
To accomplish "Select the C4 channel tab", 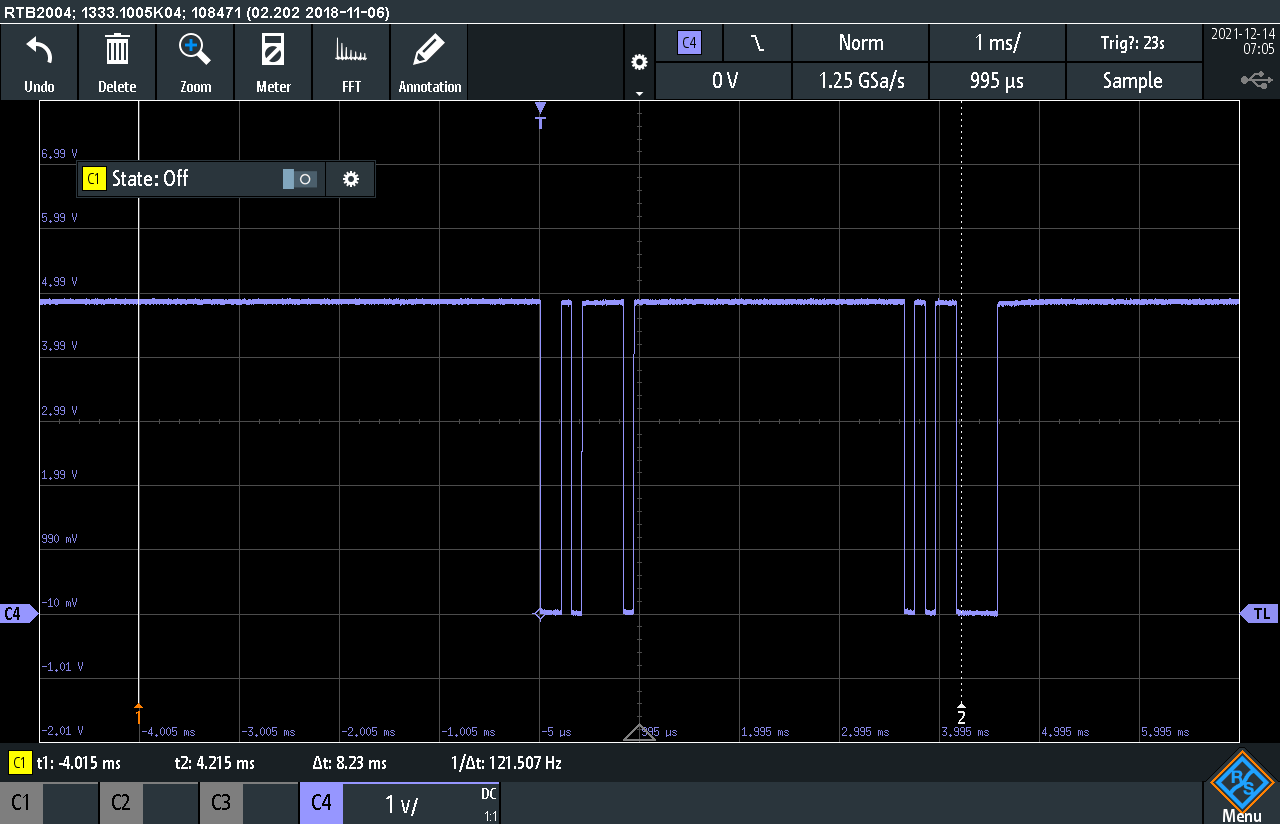I will pyautogui.click(x=321, y=803).
